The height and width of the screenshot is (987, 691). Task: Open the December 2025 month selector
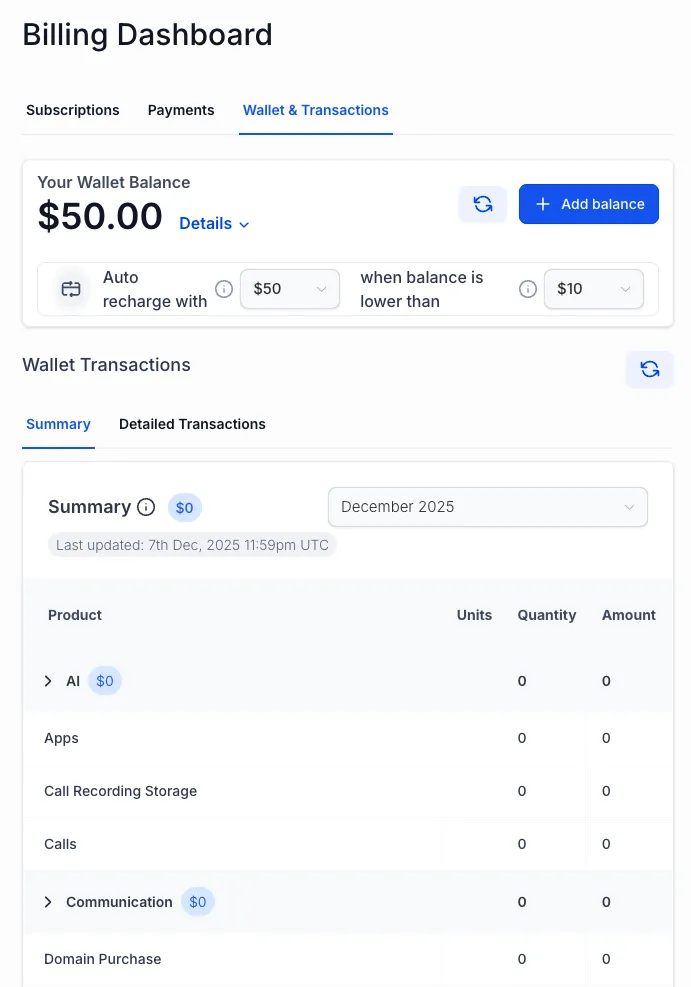(x=488, y=507)
